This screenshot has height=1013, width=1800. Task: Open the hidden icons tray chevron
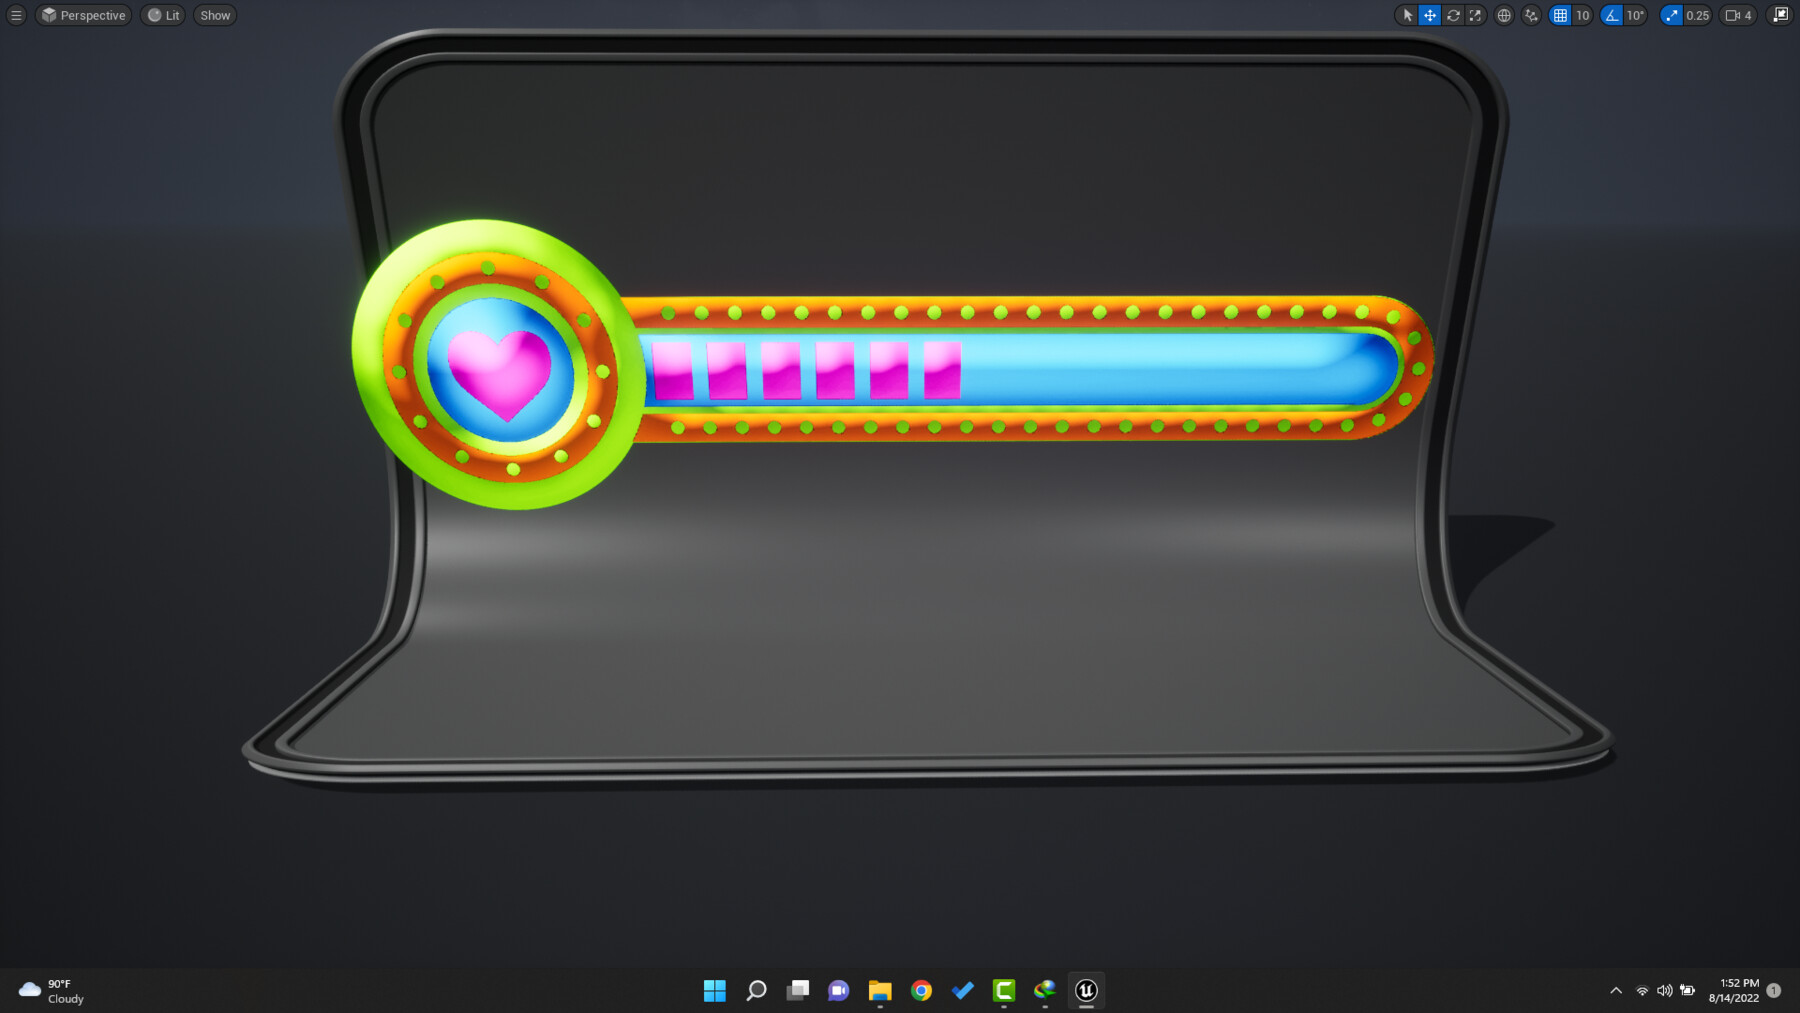pyautogui.click(x=1617, y=990)
